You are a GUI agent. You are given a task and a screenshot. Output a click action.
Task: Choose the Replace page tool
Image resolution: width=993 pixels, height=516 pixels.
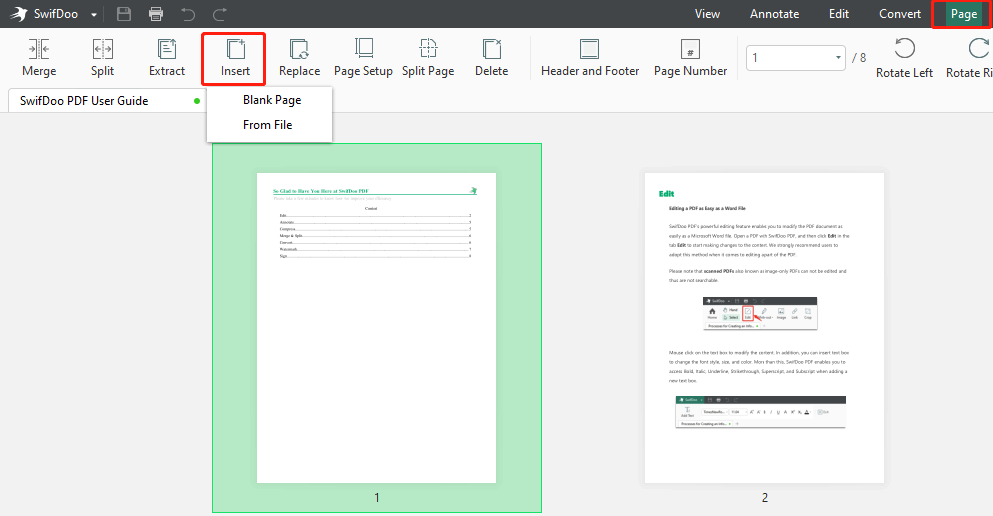coord(300,58)
